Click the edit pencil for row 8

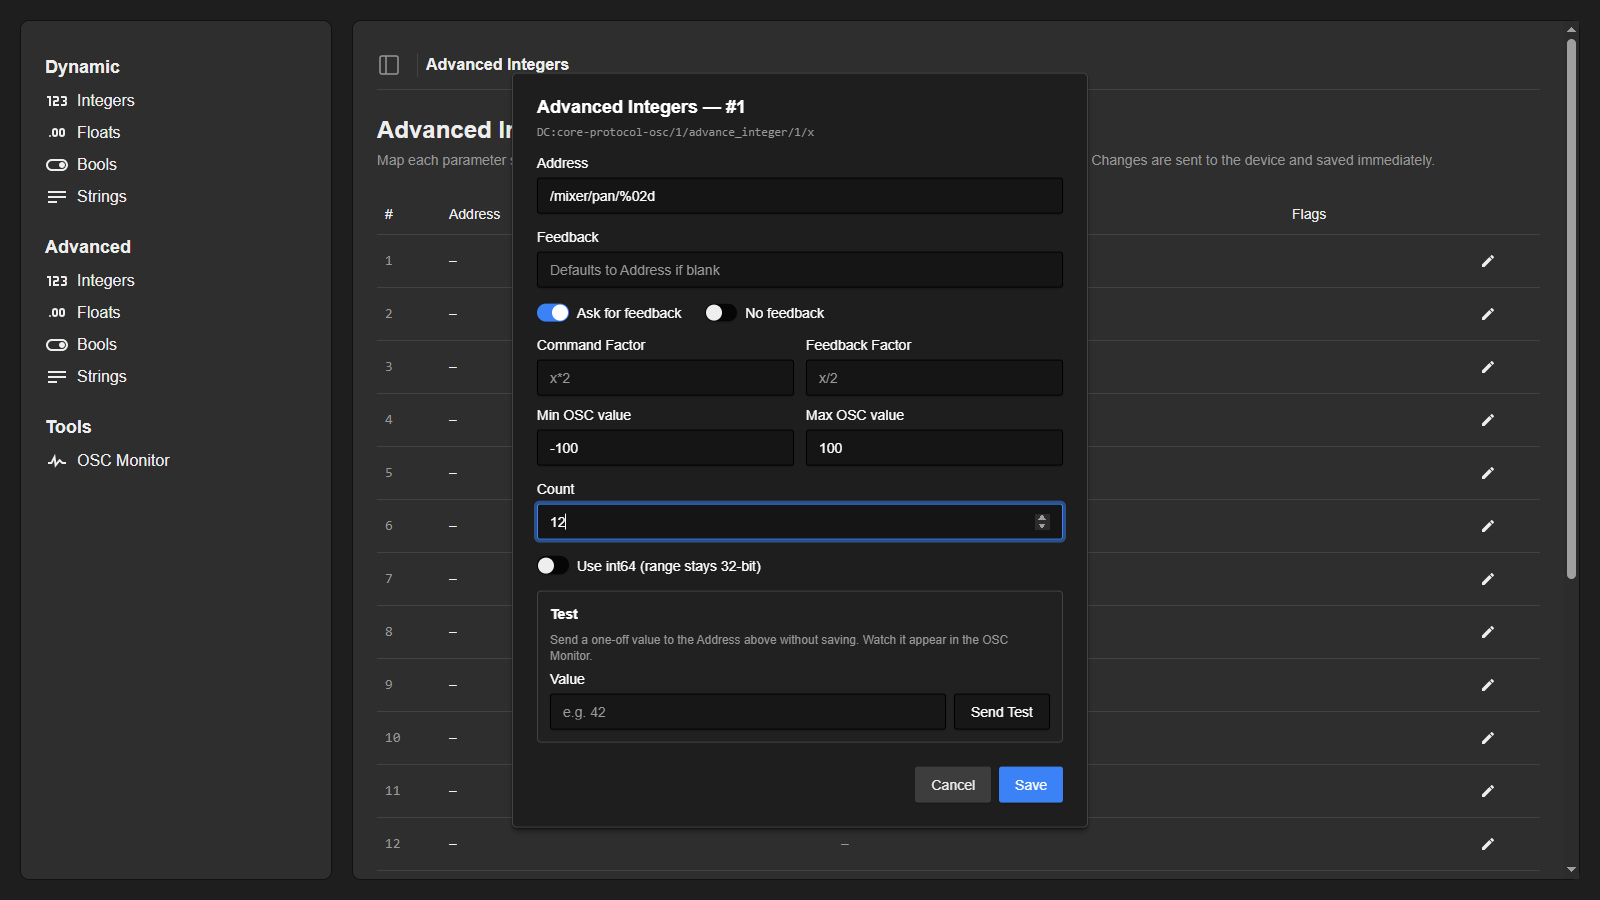tap(1488, 632)
